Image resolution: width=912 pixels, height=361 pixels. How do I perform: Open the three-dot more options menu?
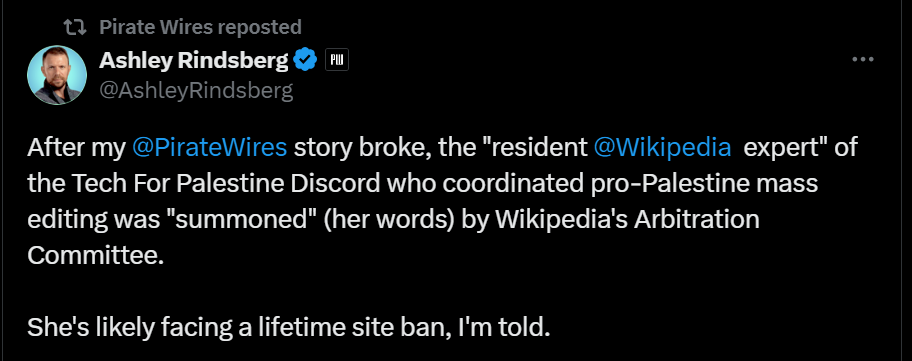click(x=863, y=59)
